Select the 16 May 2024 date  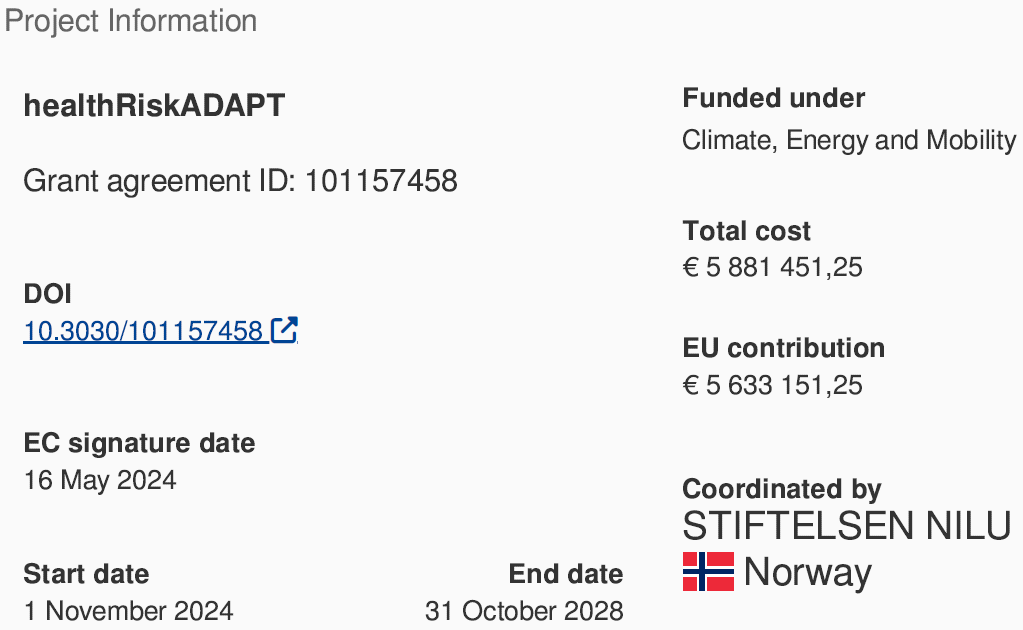(100, 480)
